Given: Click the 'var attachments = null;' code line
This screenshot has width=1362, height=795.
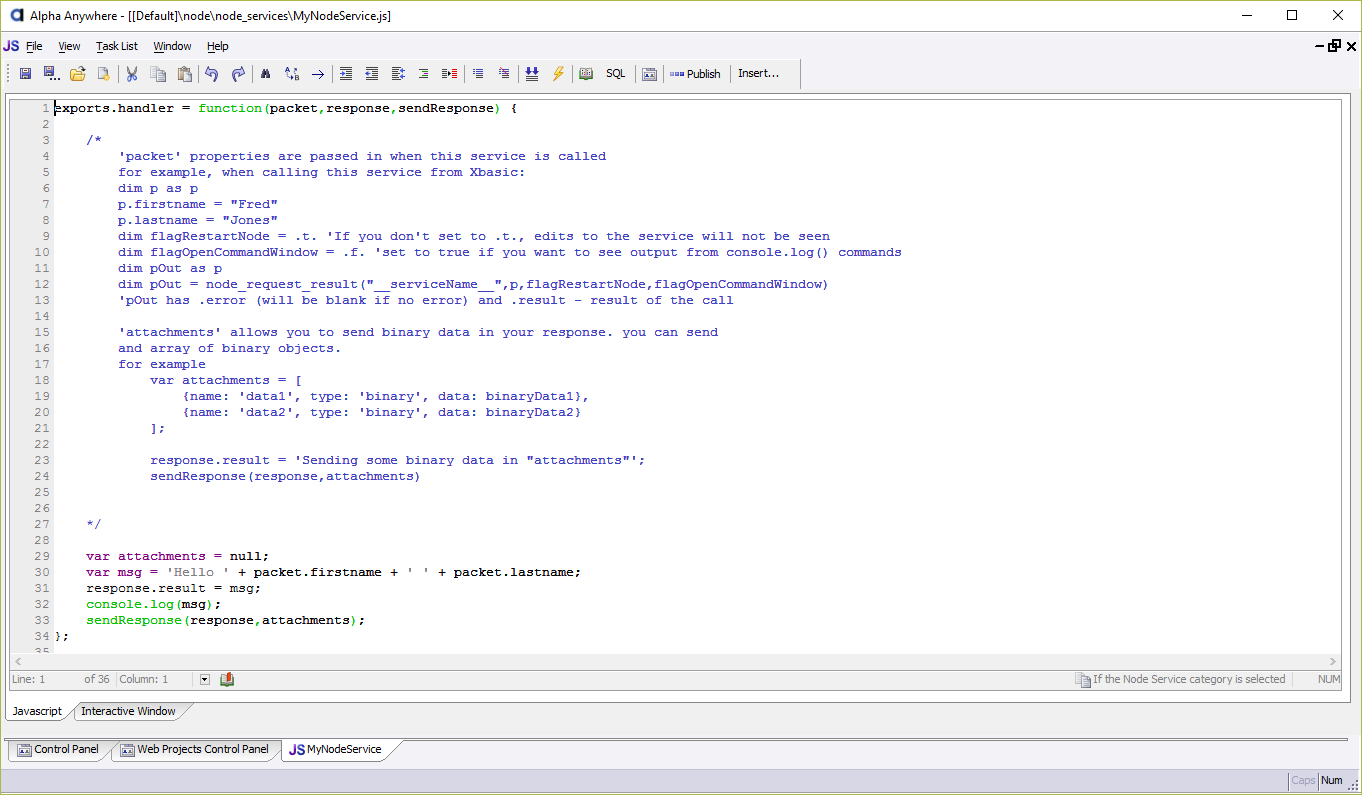Looking at the screenshot, I should click(178, 556).
